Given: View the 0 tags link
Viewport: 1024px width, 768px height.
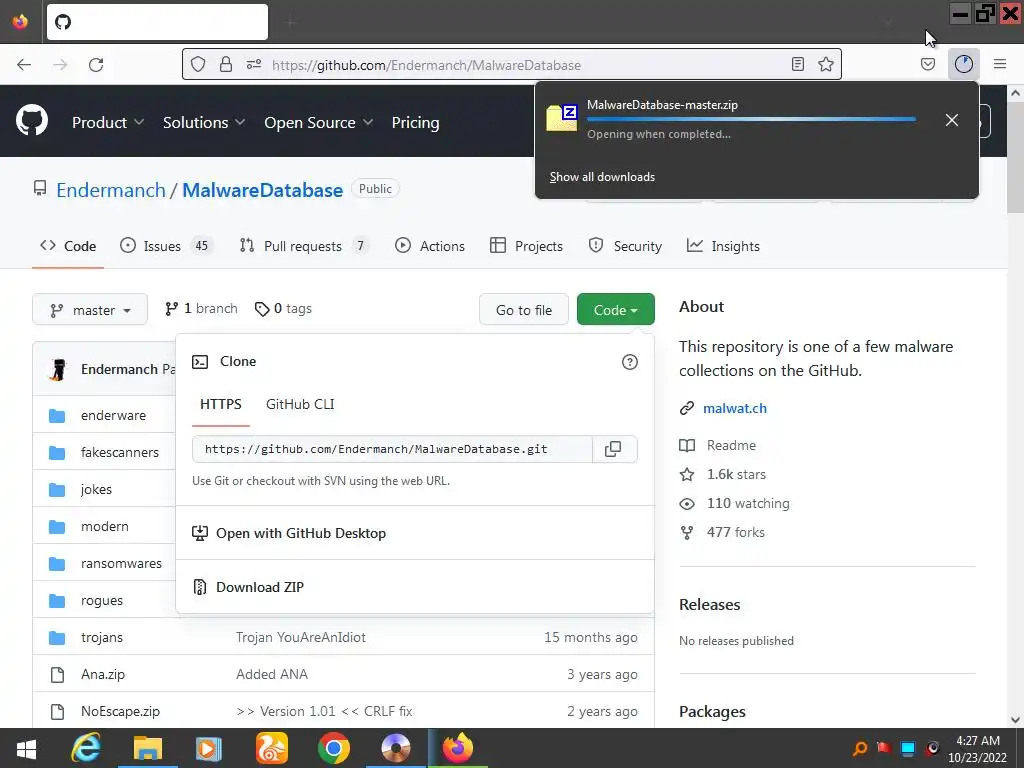Looking at the screenshot, I should [x=283, y=308].
